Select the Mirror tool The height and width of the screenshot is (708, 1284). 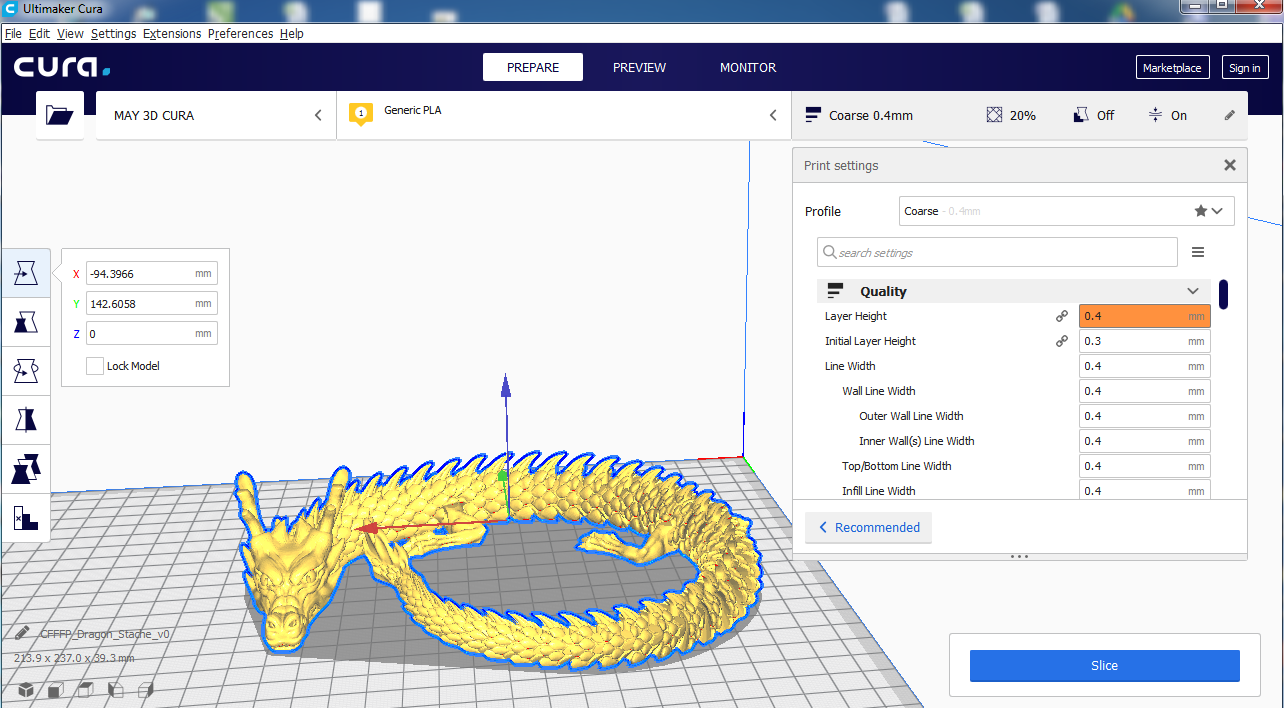coord(26,419)
